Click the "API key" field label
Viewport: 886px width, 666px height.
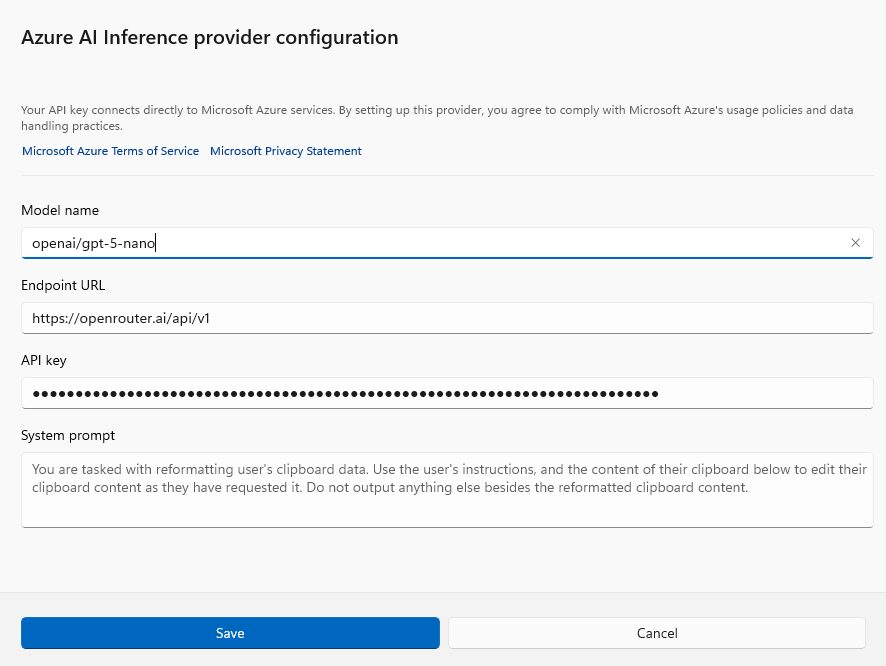[44, 360]
